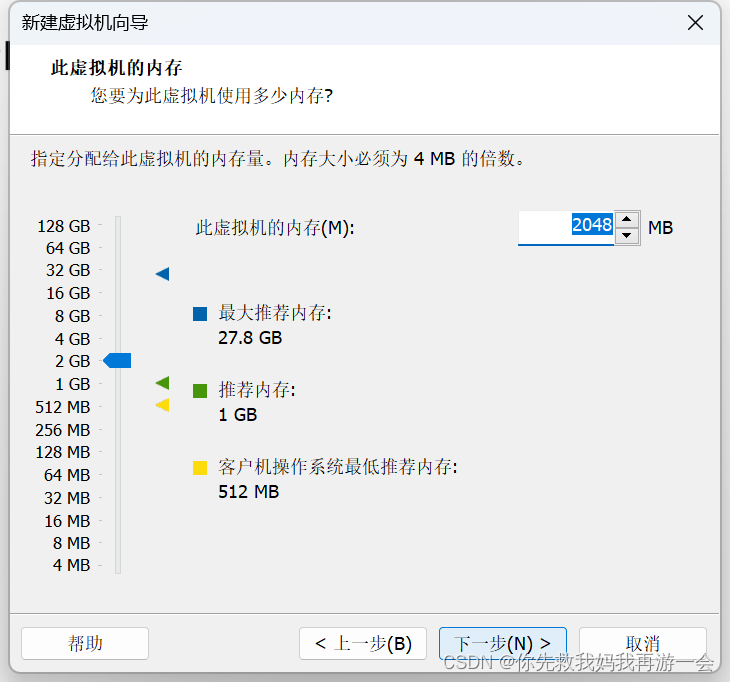Screen dimensions: 730x682
Task: Click the 128 GB slider label
Action: (x=63, y=226)
